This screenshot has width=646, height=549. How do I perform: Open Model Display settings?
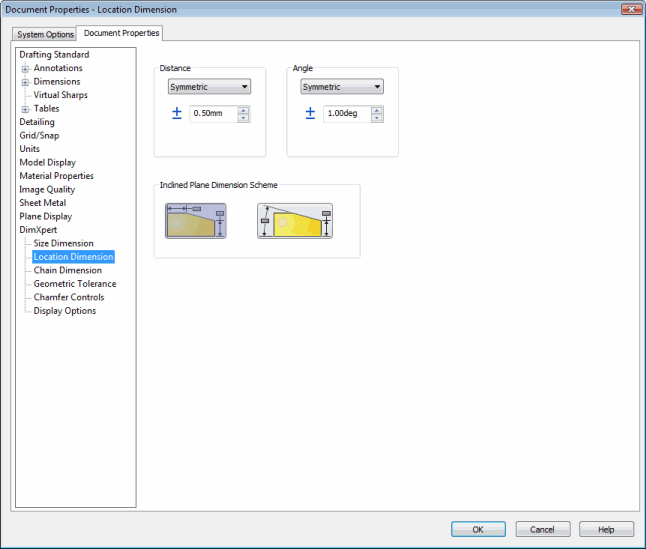pos(48,163)
